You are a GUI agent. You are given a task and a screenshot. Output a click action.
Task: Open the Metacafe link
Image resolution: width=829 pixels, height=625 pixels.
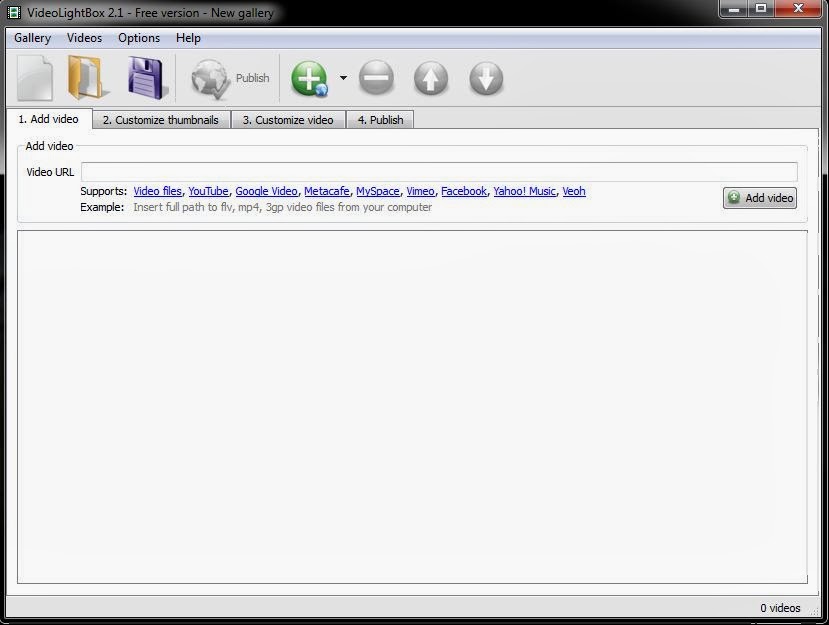327,191
